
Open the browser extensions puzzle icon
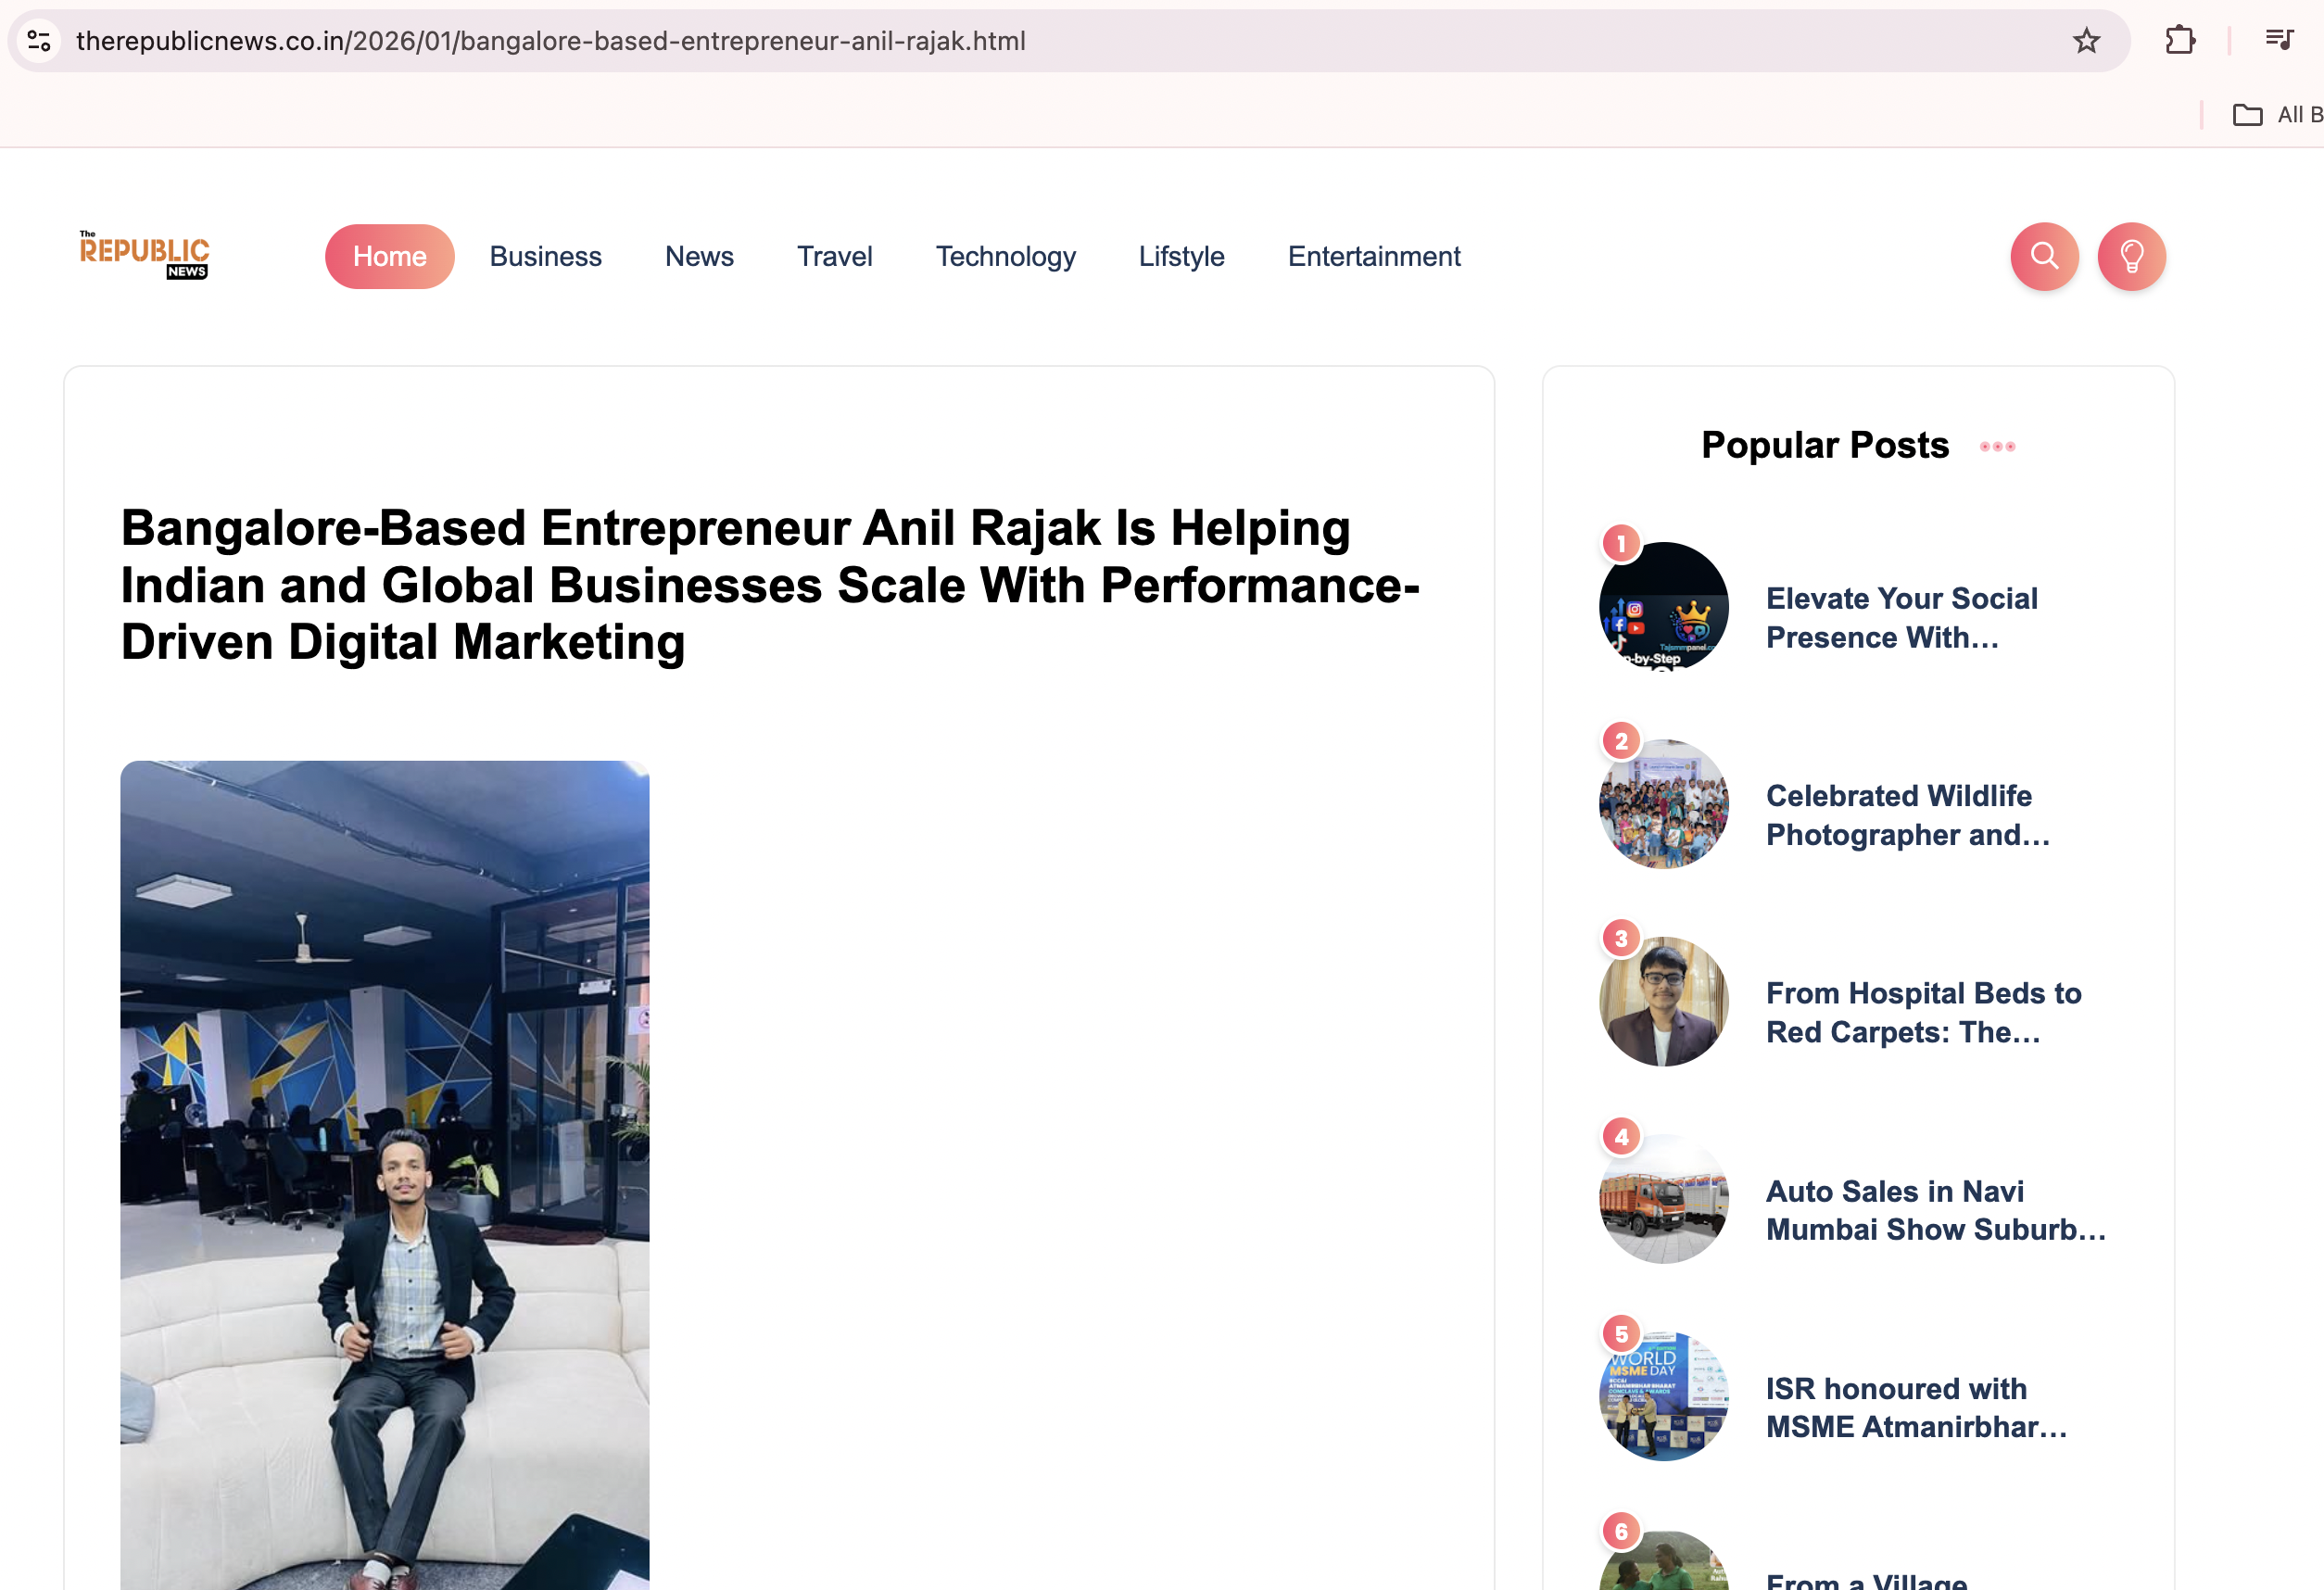click(2180, 41)
